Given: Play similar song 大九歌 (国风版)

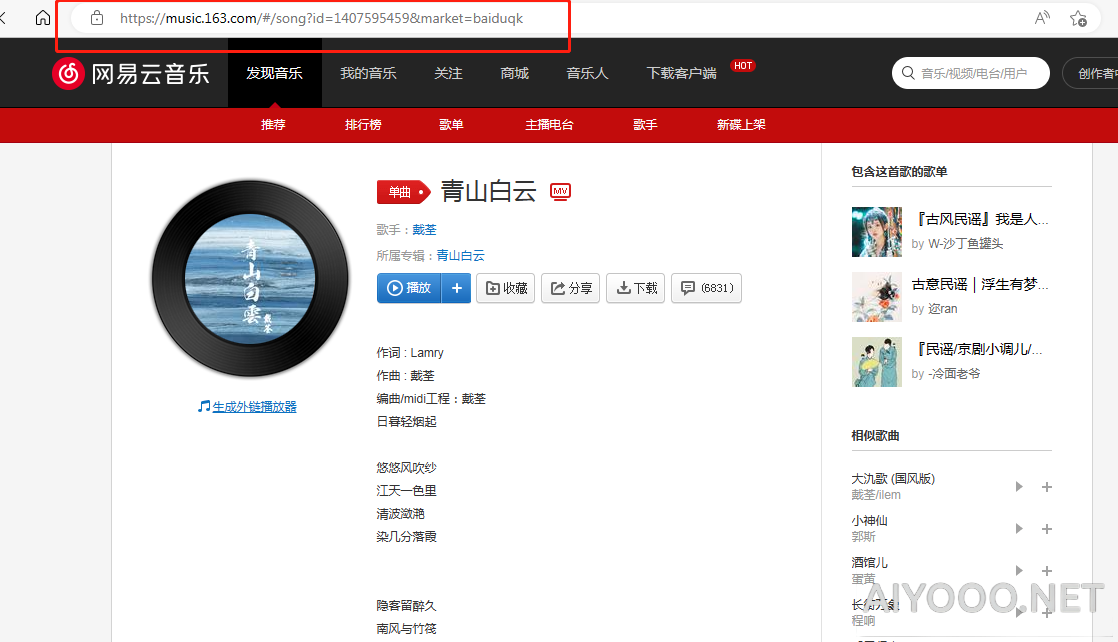Looking at the screenshot, I should (x=1019, y=486).
